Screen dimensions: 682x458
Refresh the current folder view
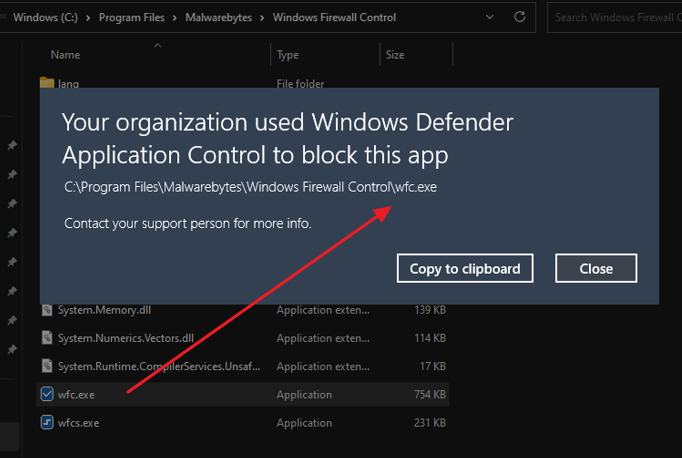(520, 17)
